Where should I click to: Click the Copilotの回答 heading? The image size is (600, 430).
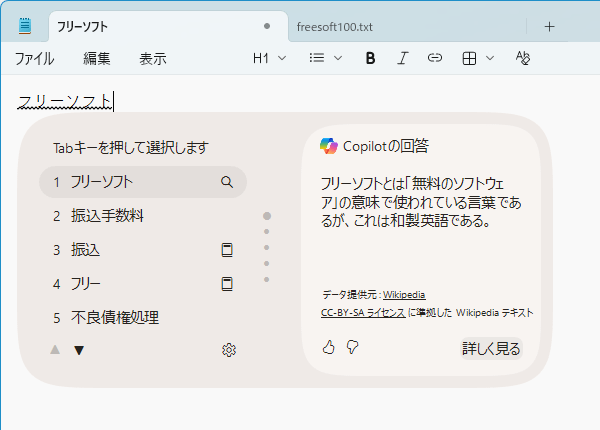(x=386, y=146)
